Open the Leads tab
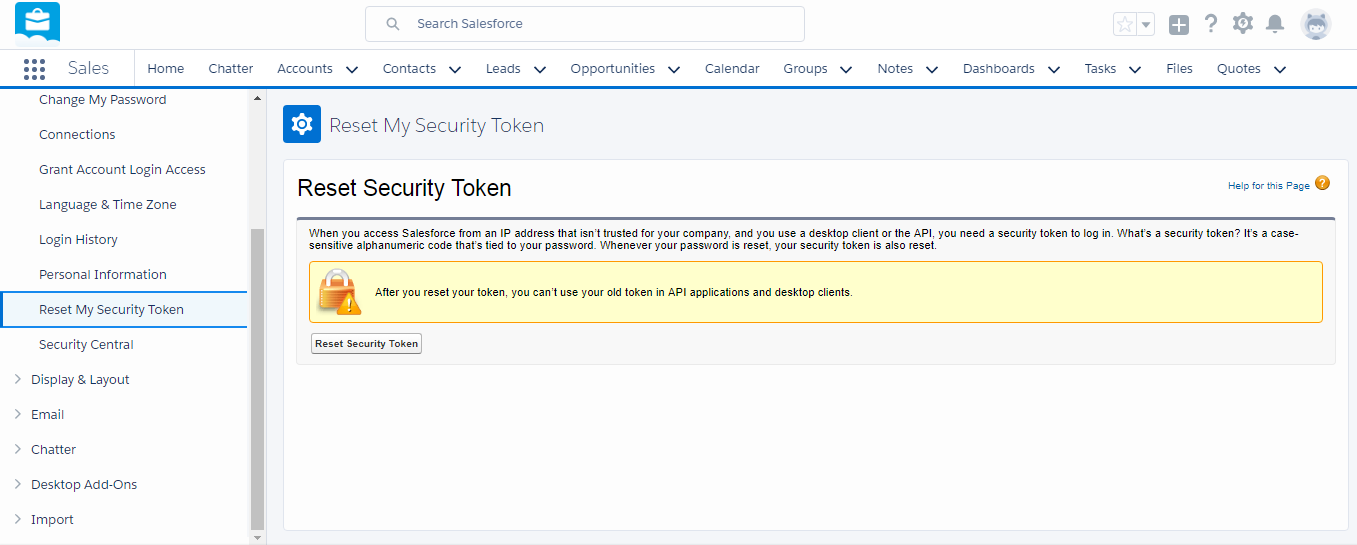This screenshot has width=1357, height=545. 503,69
